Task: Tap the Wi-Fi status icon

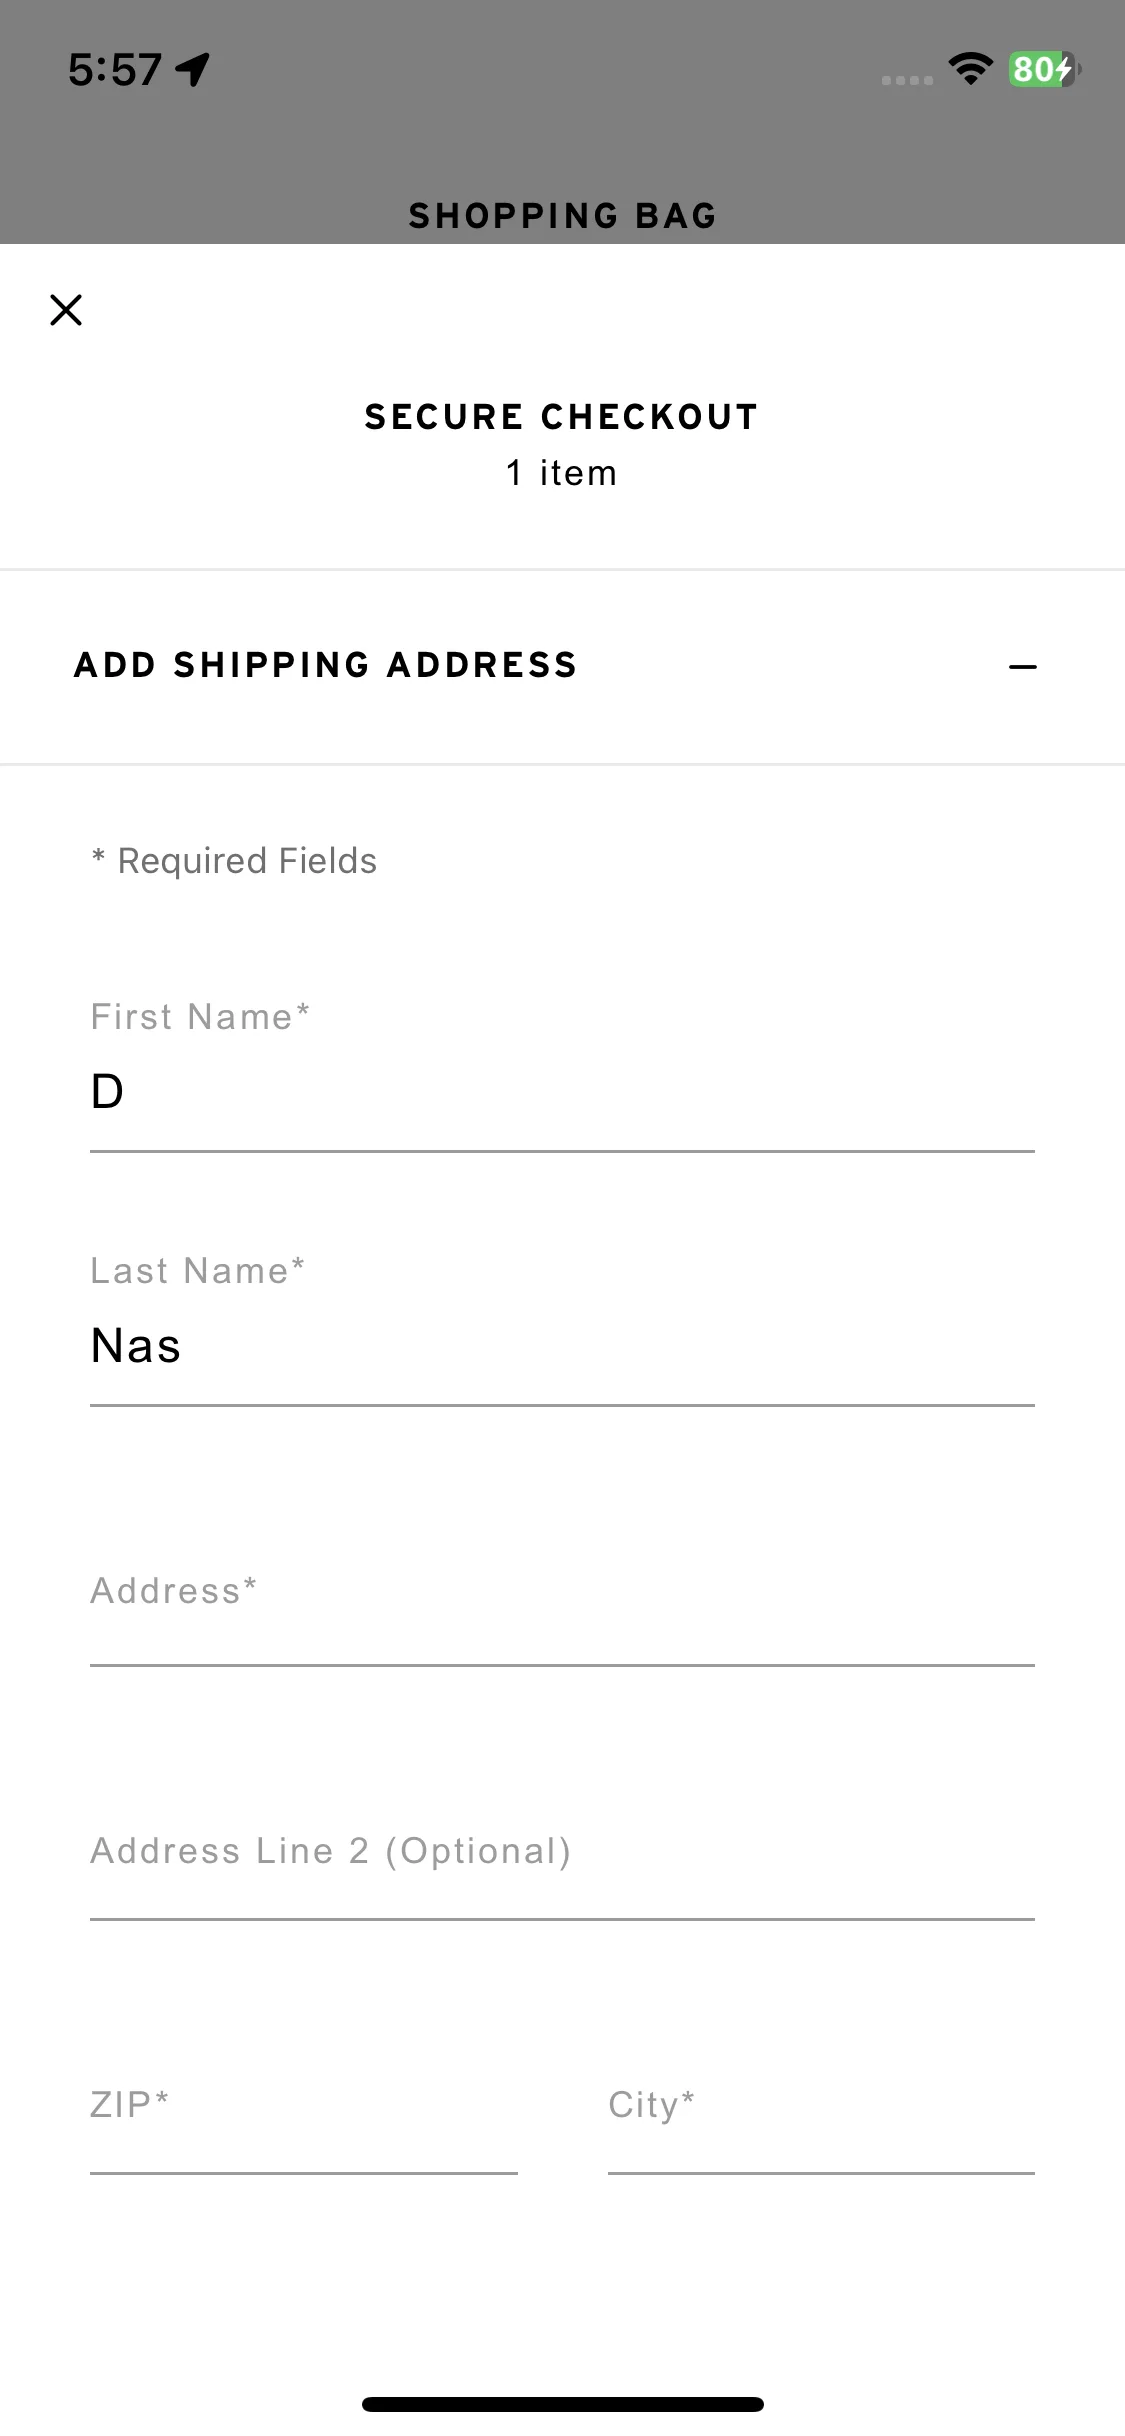Action: click(x=970, y=68)
